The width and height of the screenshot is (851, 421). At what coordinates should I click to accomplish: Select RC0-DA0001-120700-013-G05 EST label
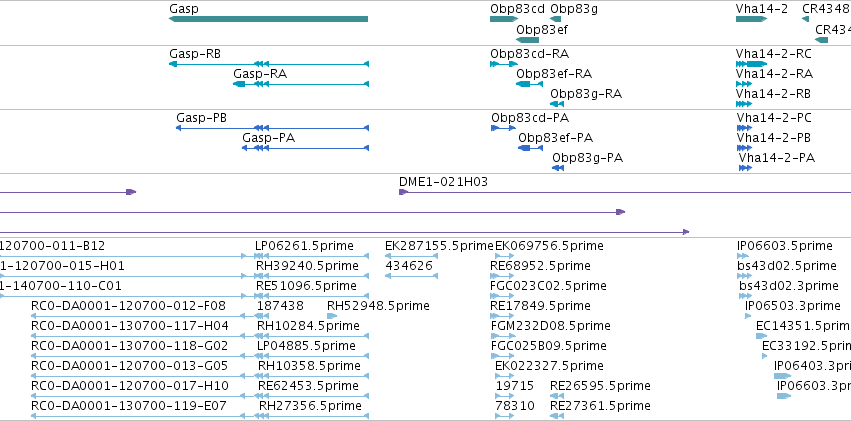tap(130, 366)
